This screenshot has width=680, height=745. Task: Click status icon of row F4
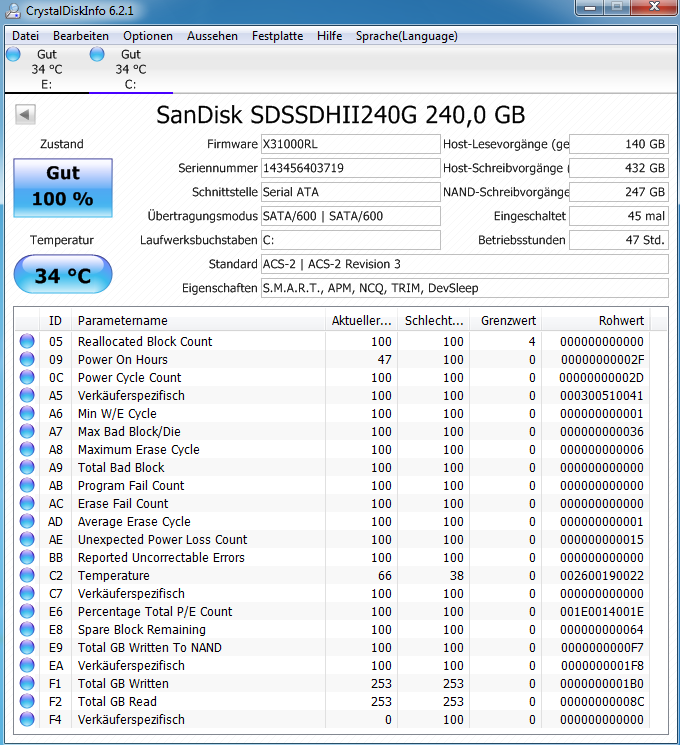pos(27,719)
